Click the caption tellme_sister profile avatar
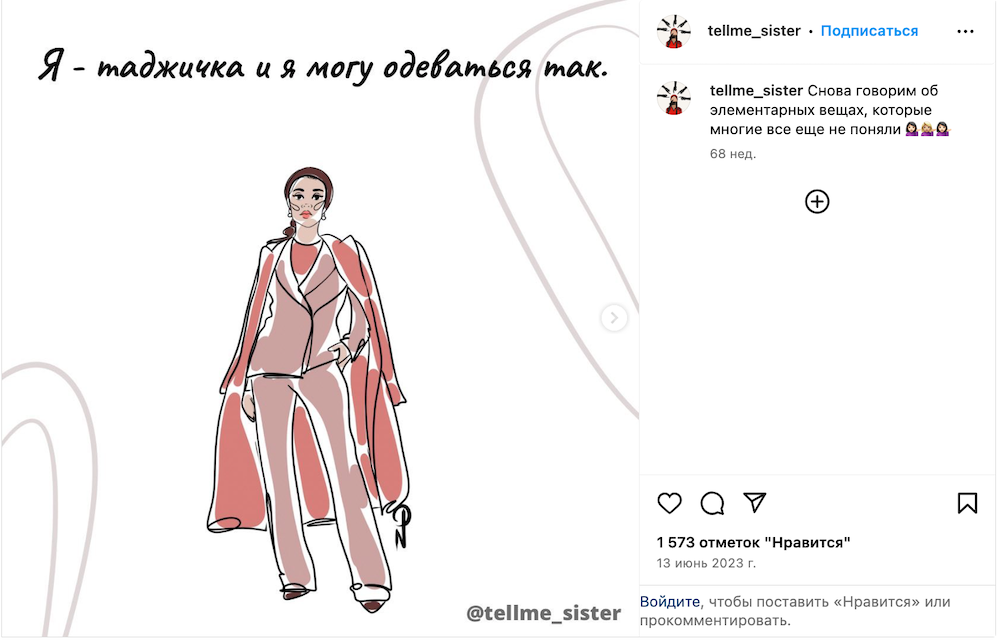 [674, 98]
